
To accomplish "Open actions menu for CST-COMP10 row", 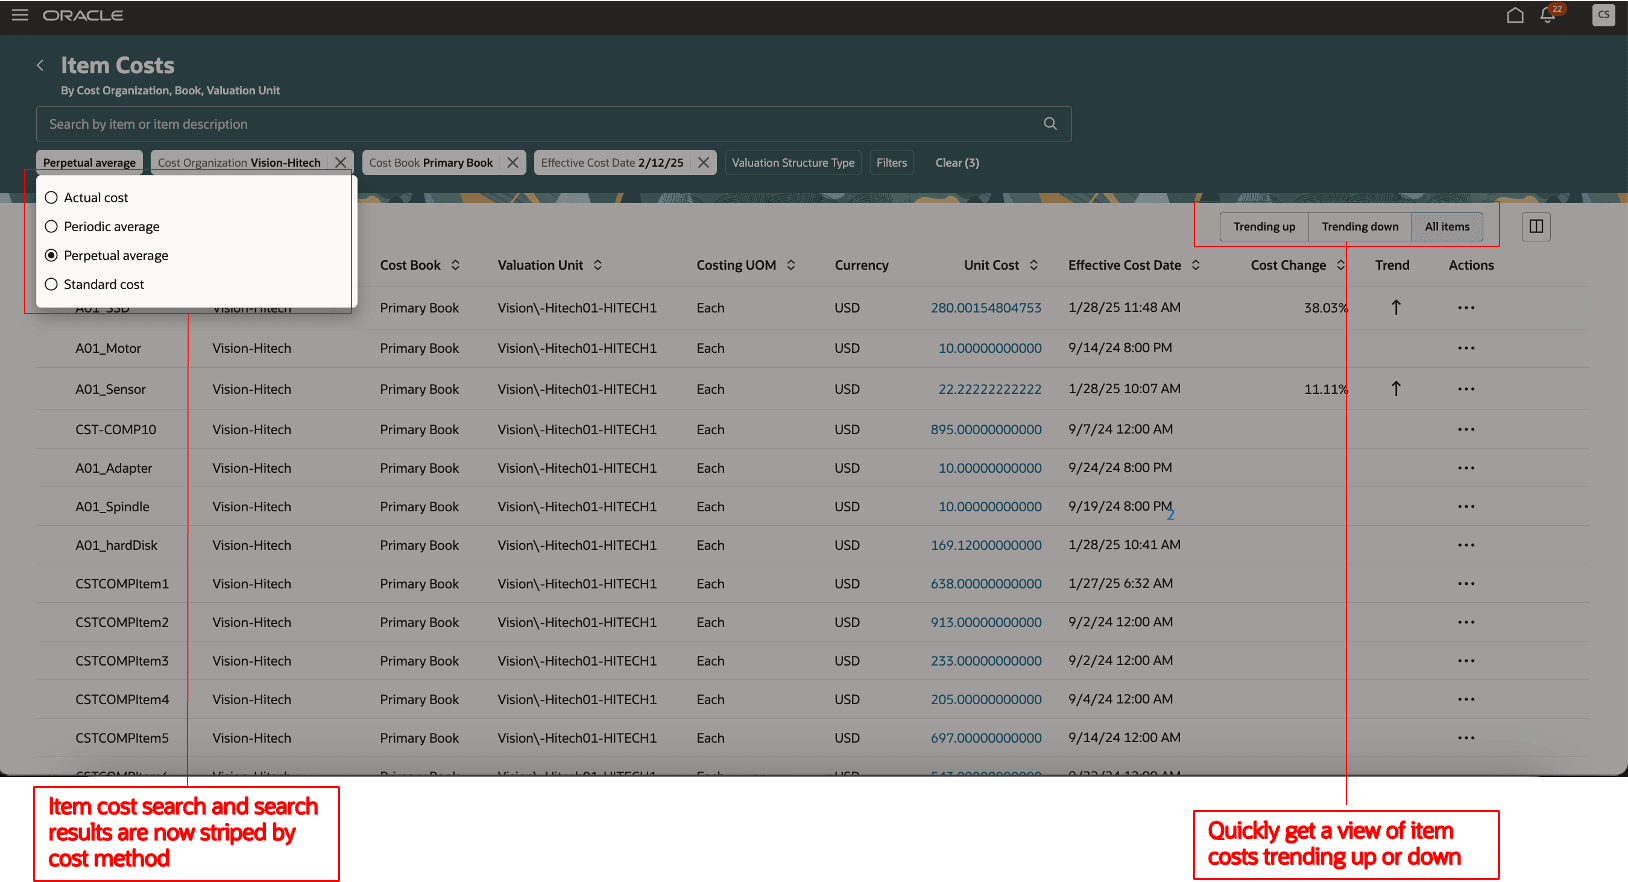I will coord(1466,429).
